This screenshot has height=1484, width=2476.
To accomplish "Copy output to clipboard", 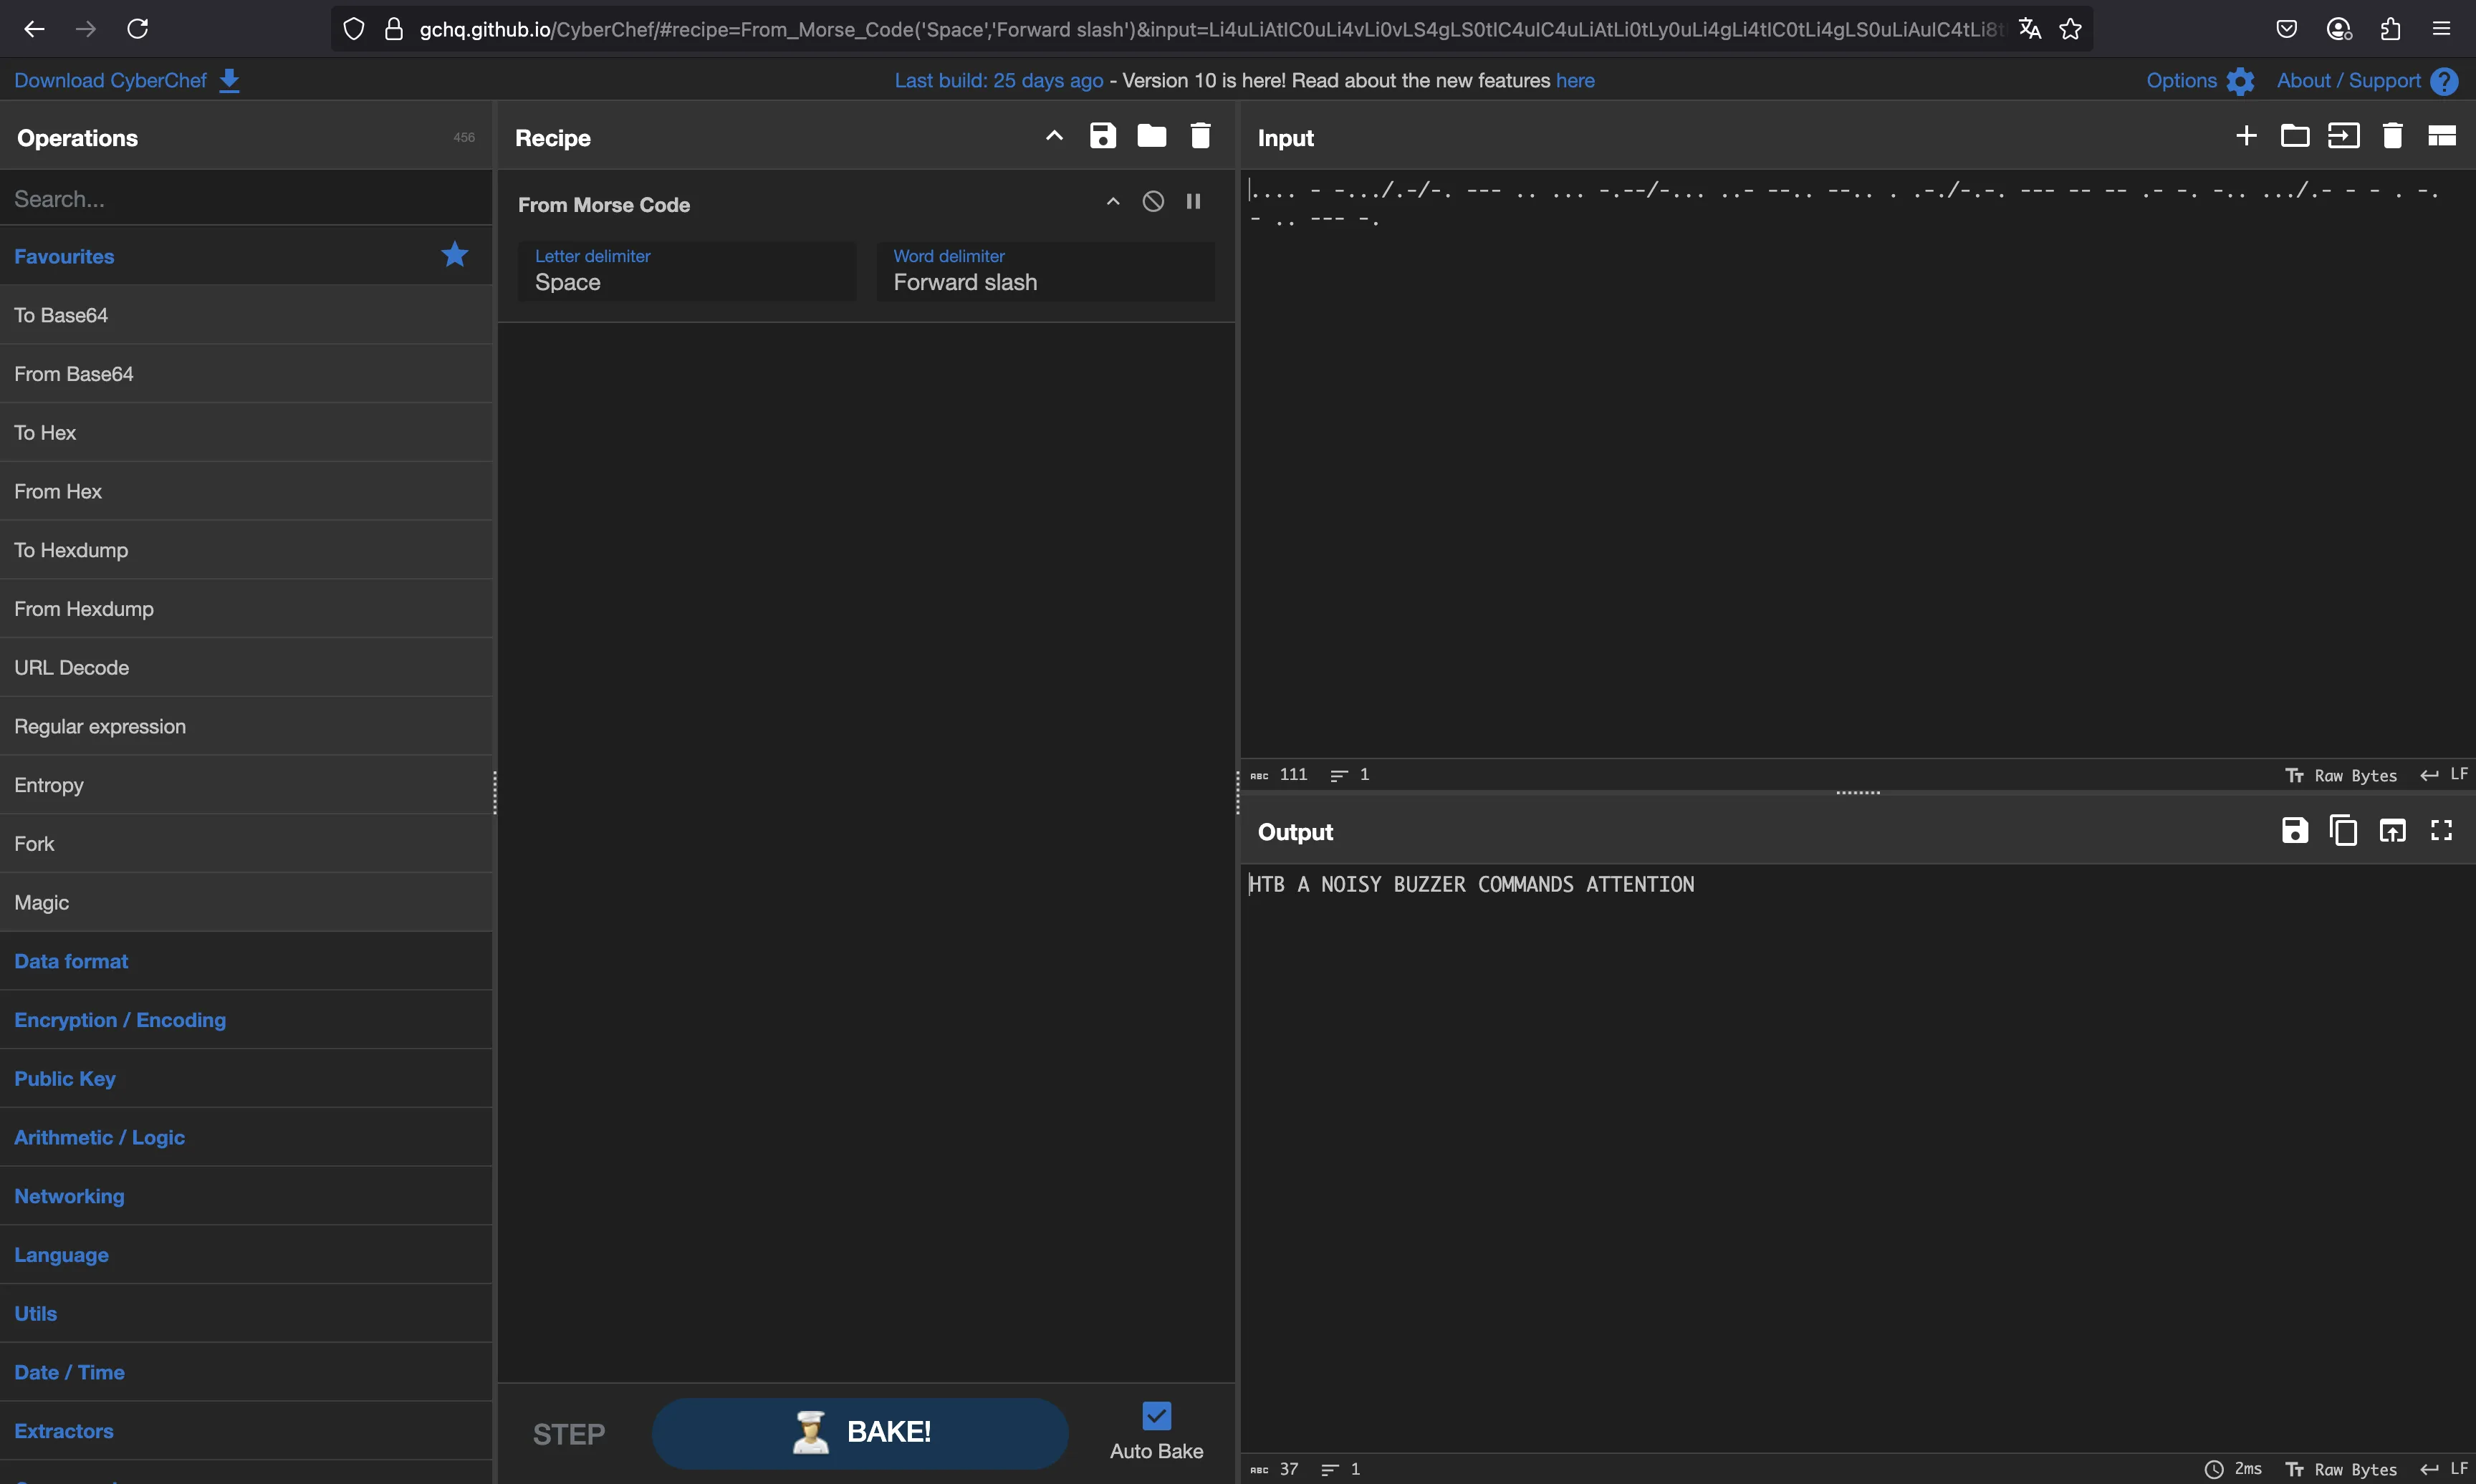I will coord(2343,830).
